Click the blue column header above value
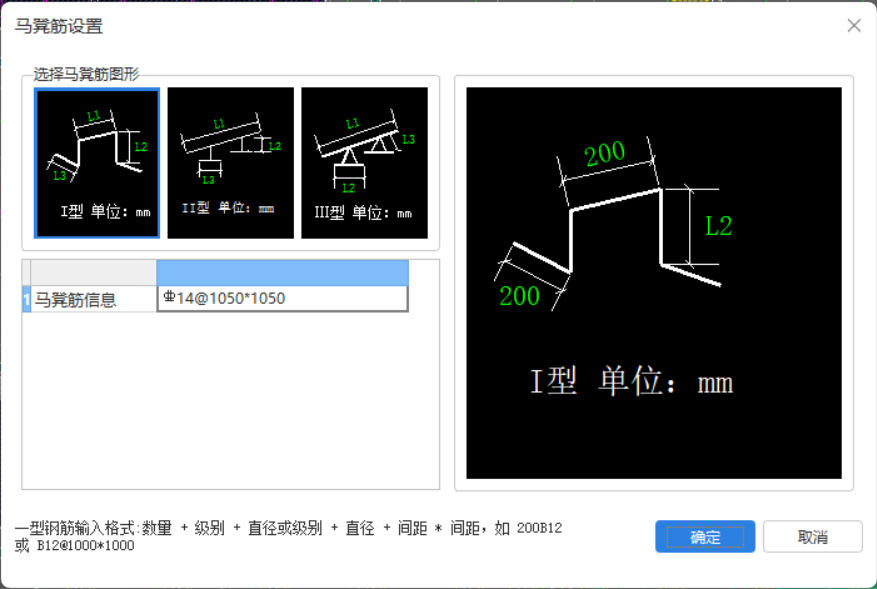This screenshot has width=877, height=589. [282, 273]
